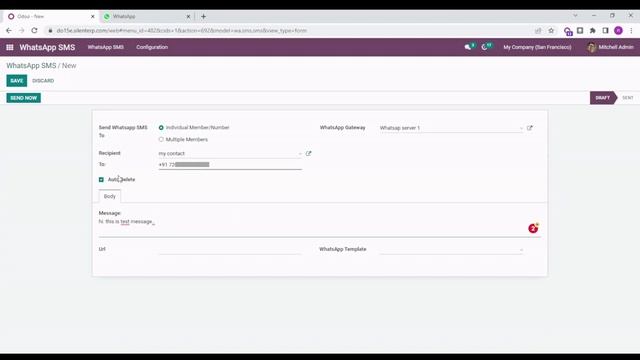The width and height of the screenshot is (640, 360).
Task: Open the WhatsApp SMS menu item
Action: click(106, 47)
